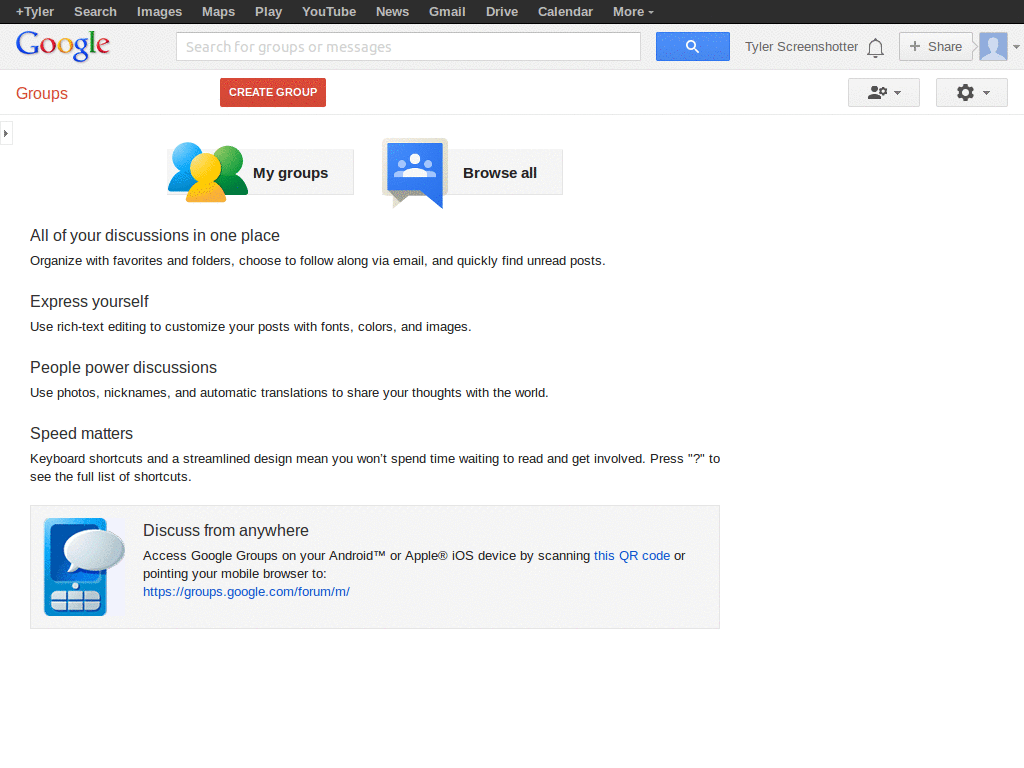Open the Browse all button
Viewport: 1024px width, 768px height.
click(x=473, y=172)
